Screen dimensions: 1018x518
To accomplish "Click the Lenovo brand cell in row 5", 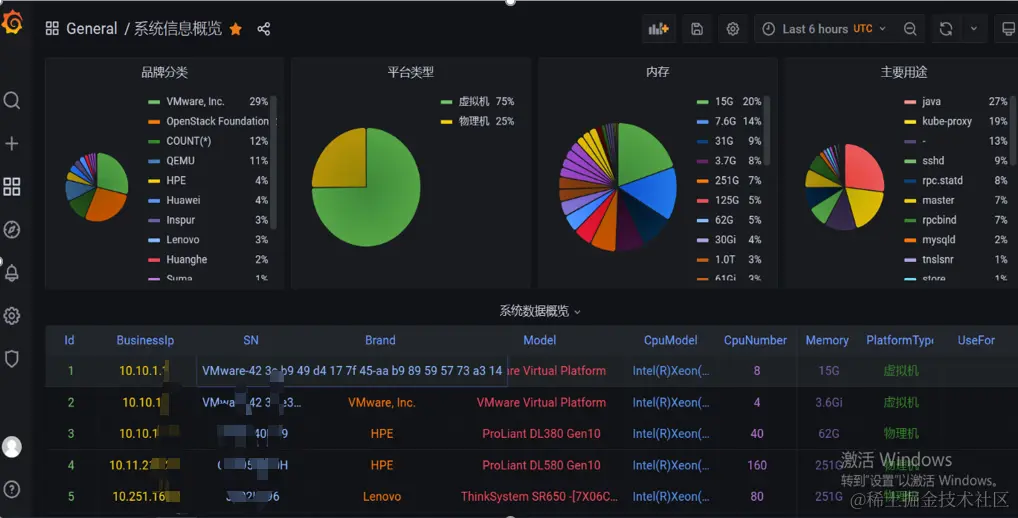I will 382,497.
